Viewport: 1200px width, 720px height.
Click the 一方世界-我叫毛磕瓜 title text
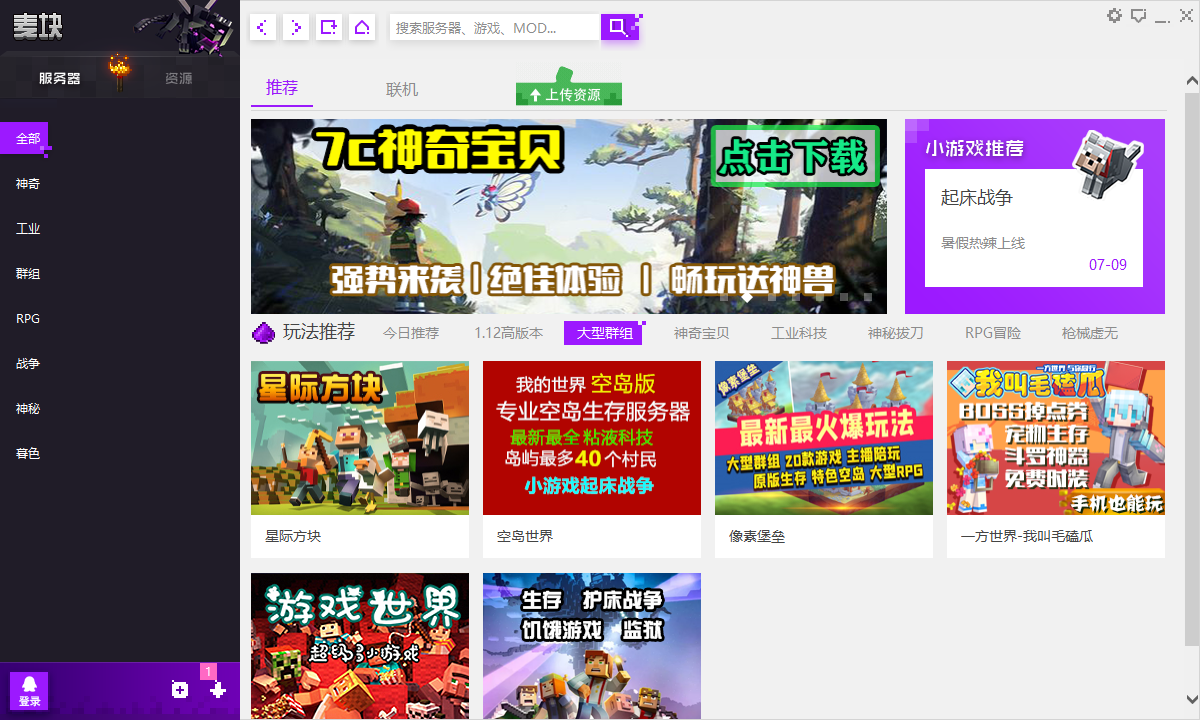click(x=1027, y=536)
